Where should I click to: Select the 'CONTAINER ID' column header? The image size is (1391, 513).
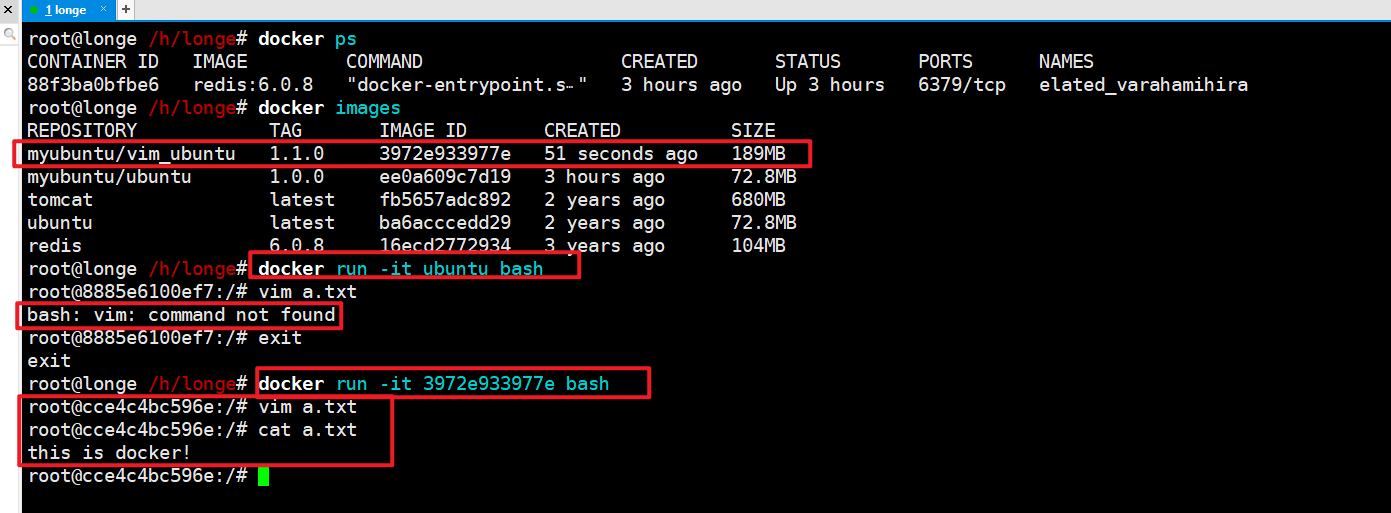93,62
